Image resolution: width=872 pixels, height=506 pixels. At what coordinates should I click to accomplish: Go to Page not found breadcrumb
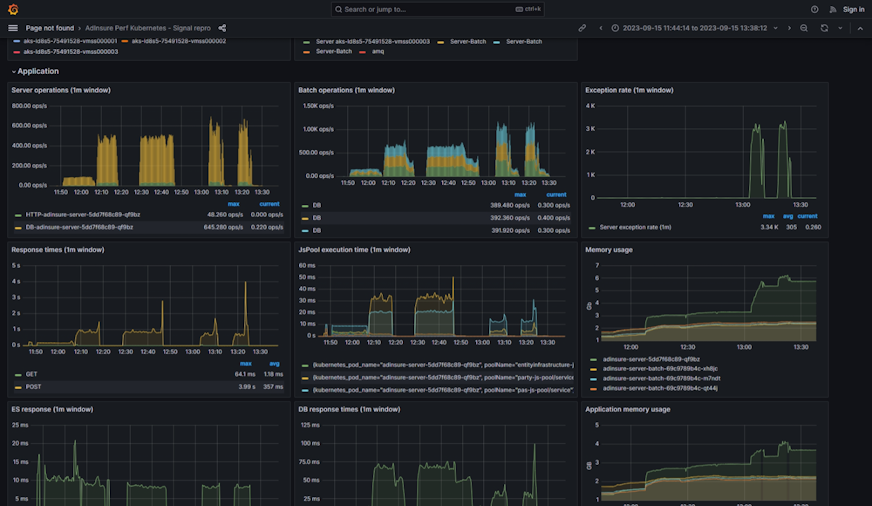coord(49,28)
